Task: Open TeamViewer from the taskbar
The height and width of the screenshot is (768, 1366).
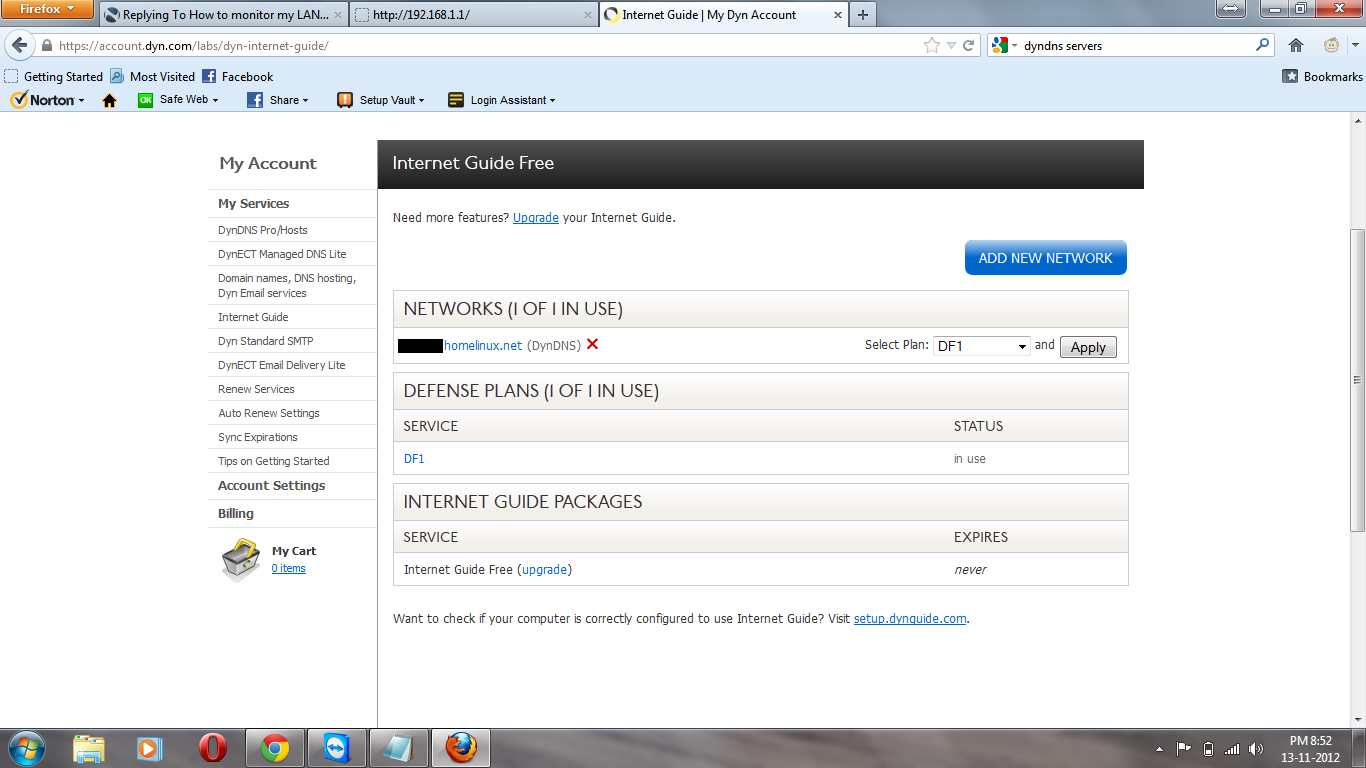Action: click(337, 748)
